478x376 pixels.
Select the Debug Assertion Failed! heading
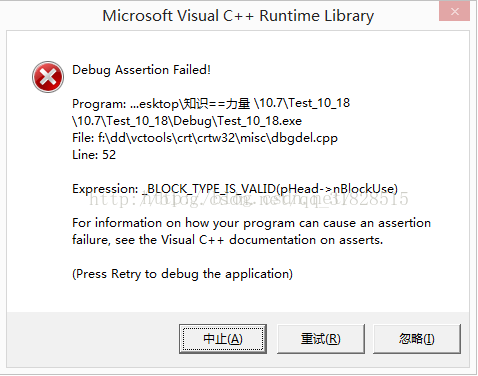(x=141, y=70)
